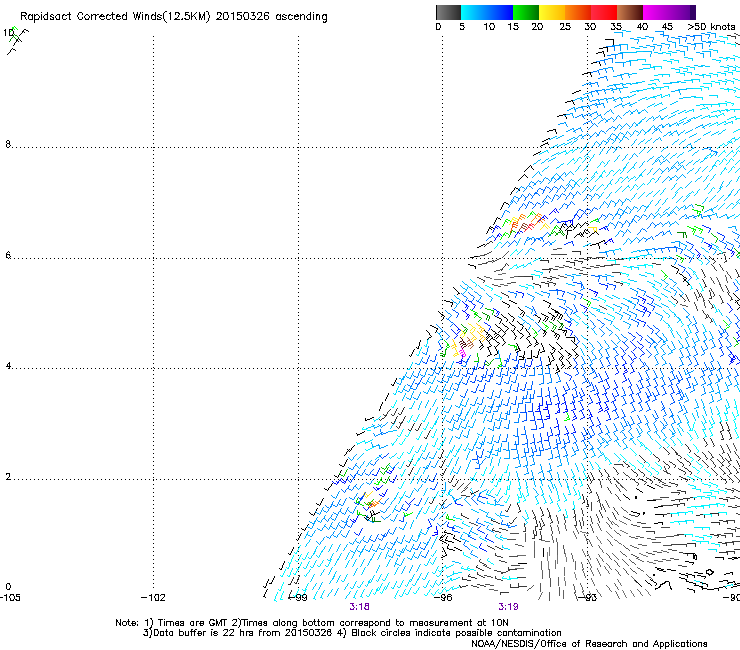The width and height of the screenshot is (740, 650).
Task: Click the cyan-to-blue 5-15 knots legend swatch
Action: pyautogui.click(x=487, y=12)
